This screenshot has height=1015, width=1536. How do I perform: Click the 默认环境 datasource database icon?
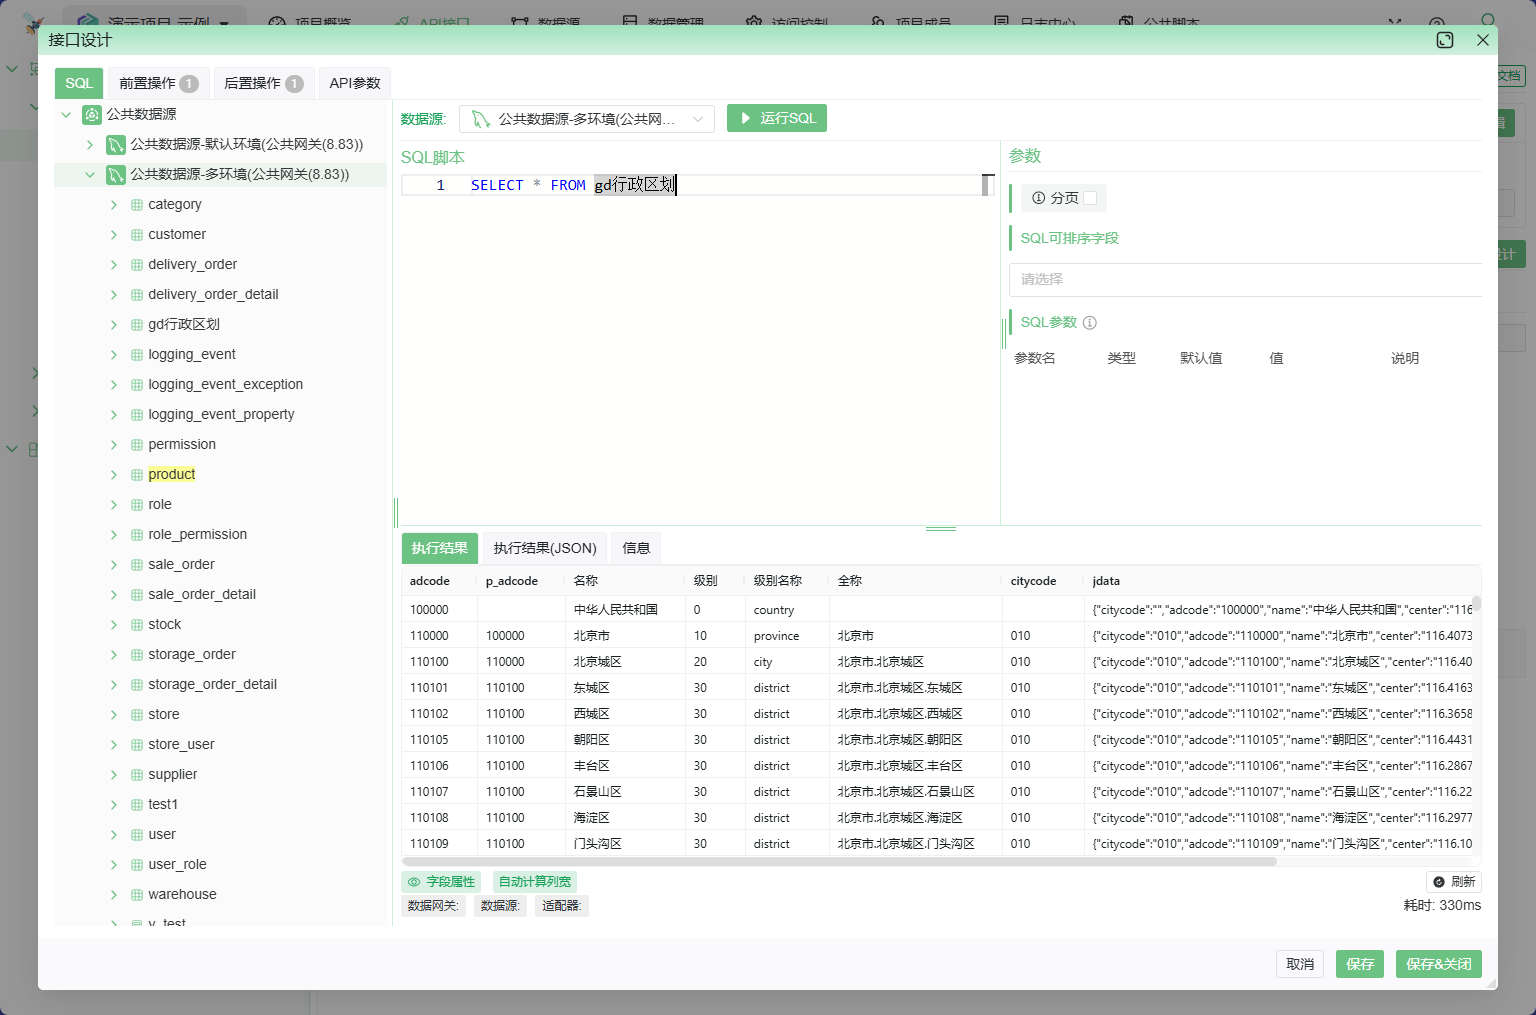[x=116, y=145]
